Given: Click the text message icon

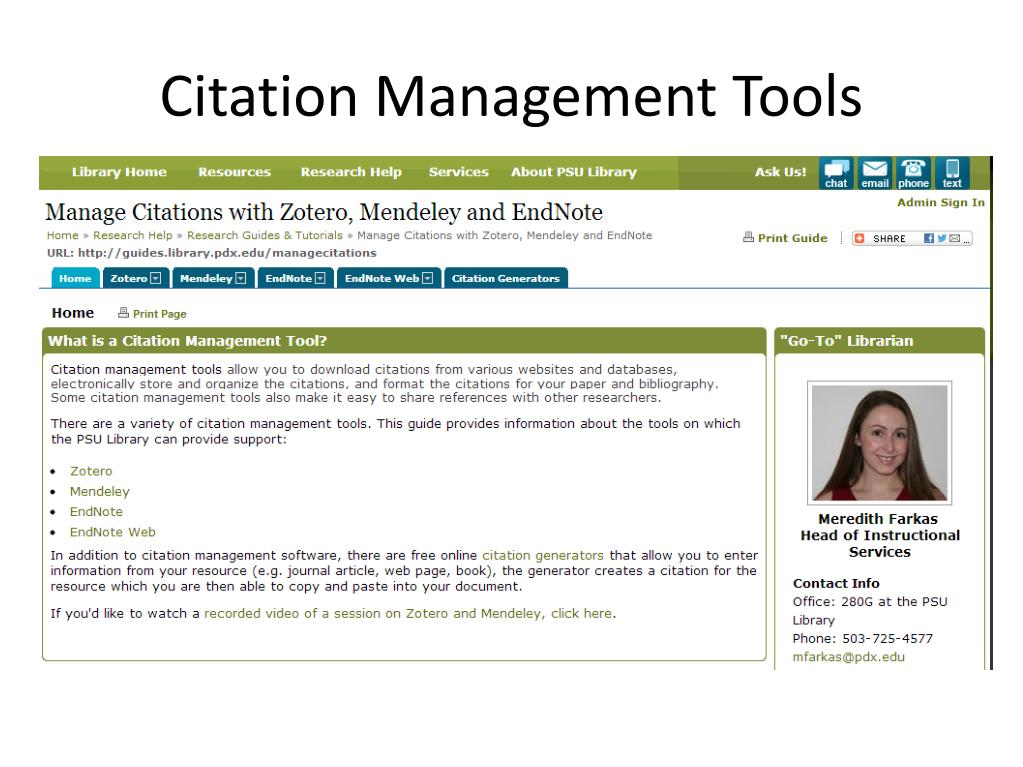Looking at the screenshot, I should 952,173.
